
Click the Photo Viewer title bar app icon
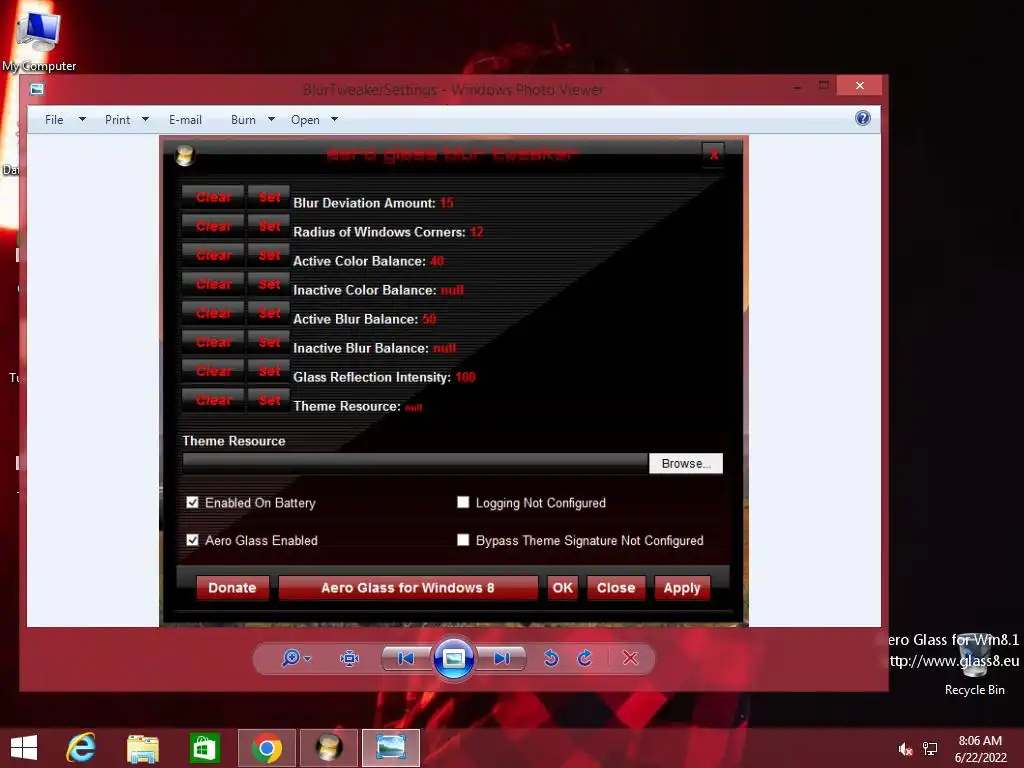pos(37,89)
